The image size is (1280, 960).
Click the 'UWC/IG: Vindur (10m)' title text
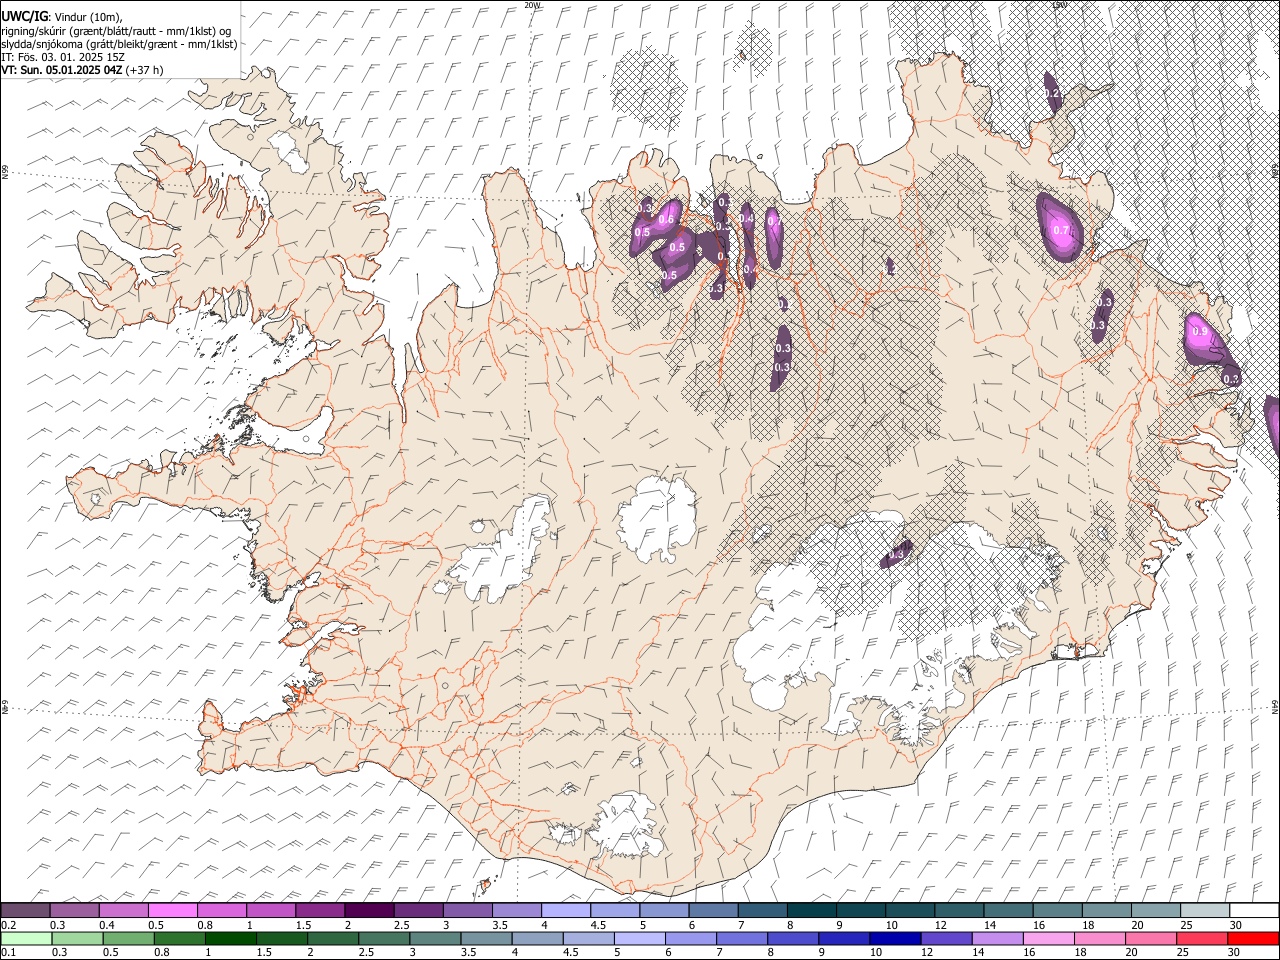click(61, 17)
